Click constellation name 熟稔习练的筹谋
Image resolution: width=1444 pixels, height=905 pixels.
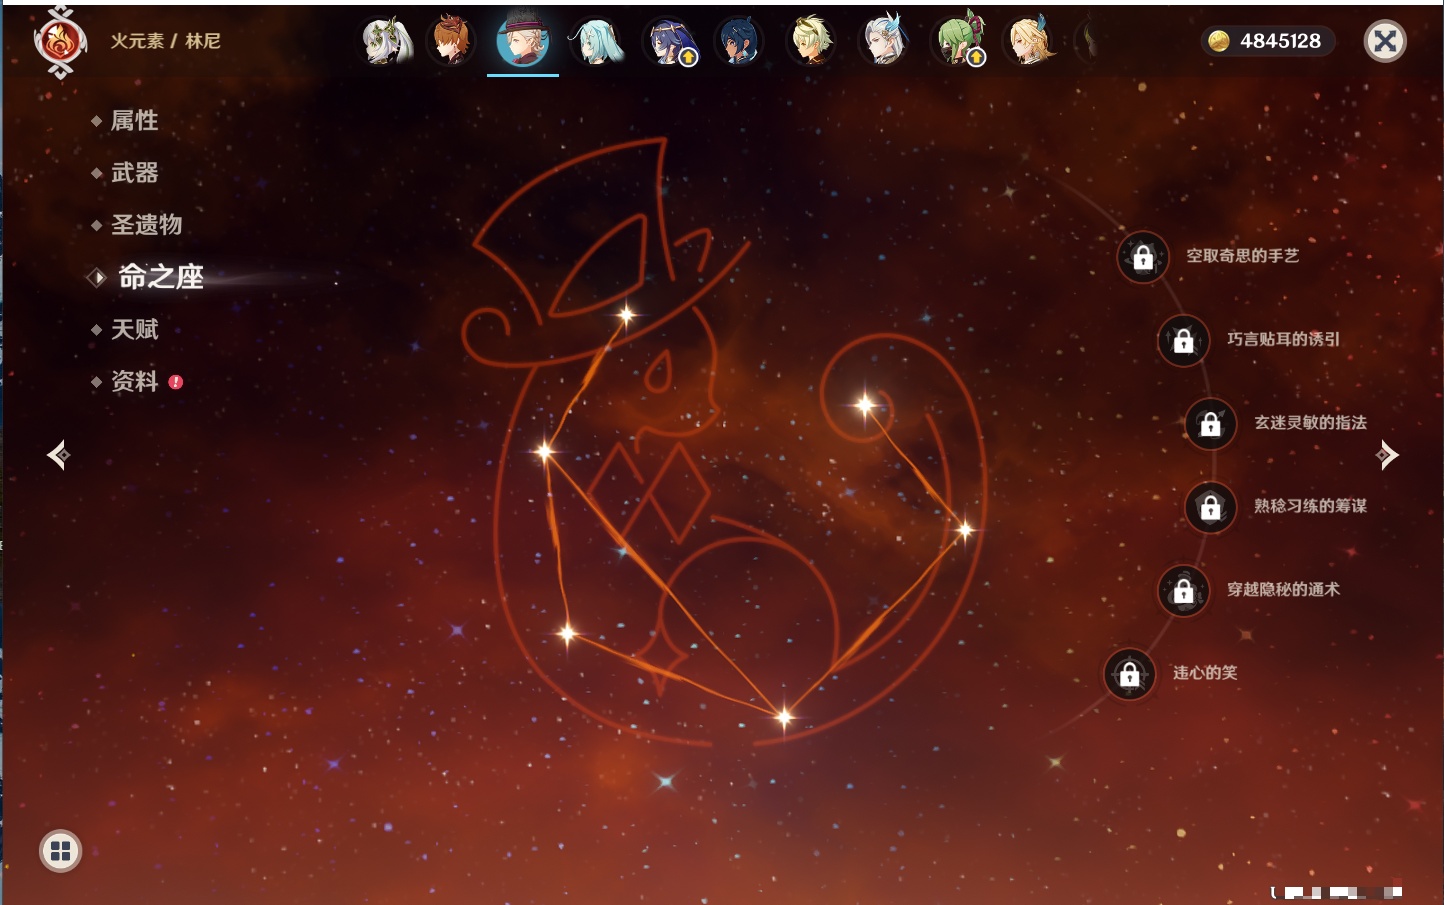(1310, 506)
